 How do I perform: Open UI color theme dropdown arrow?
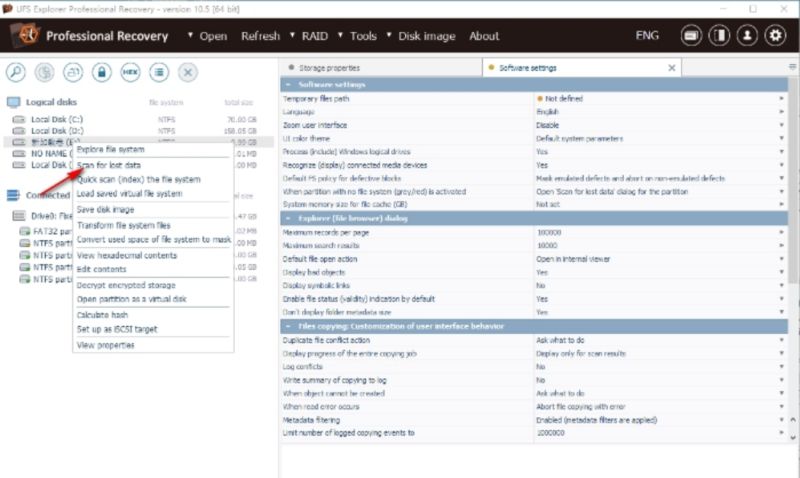click(781, 138)
